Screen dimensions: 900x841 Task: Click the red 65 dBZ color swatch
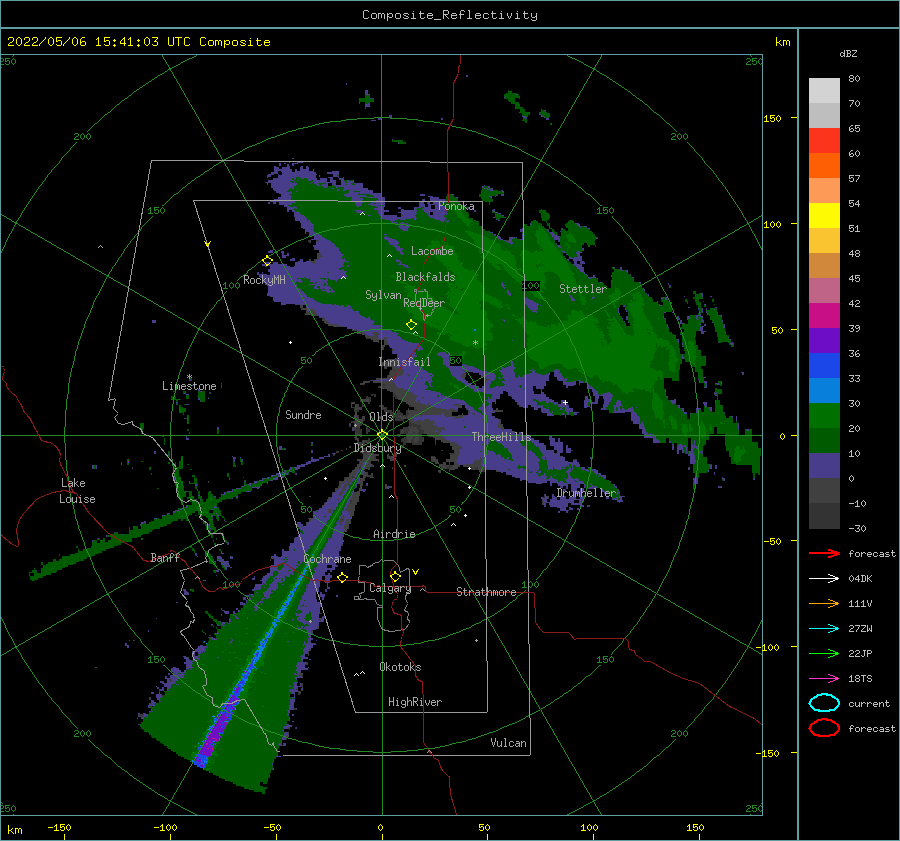tap(824, 141)
